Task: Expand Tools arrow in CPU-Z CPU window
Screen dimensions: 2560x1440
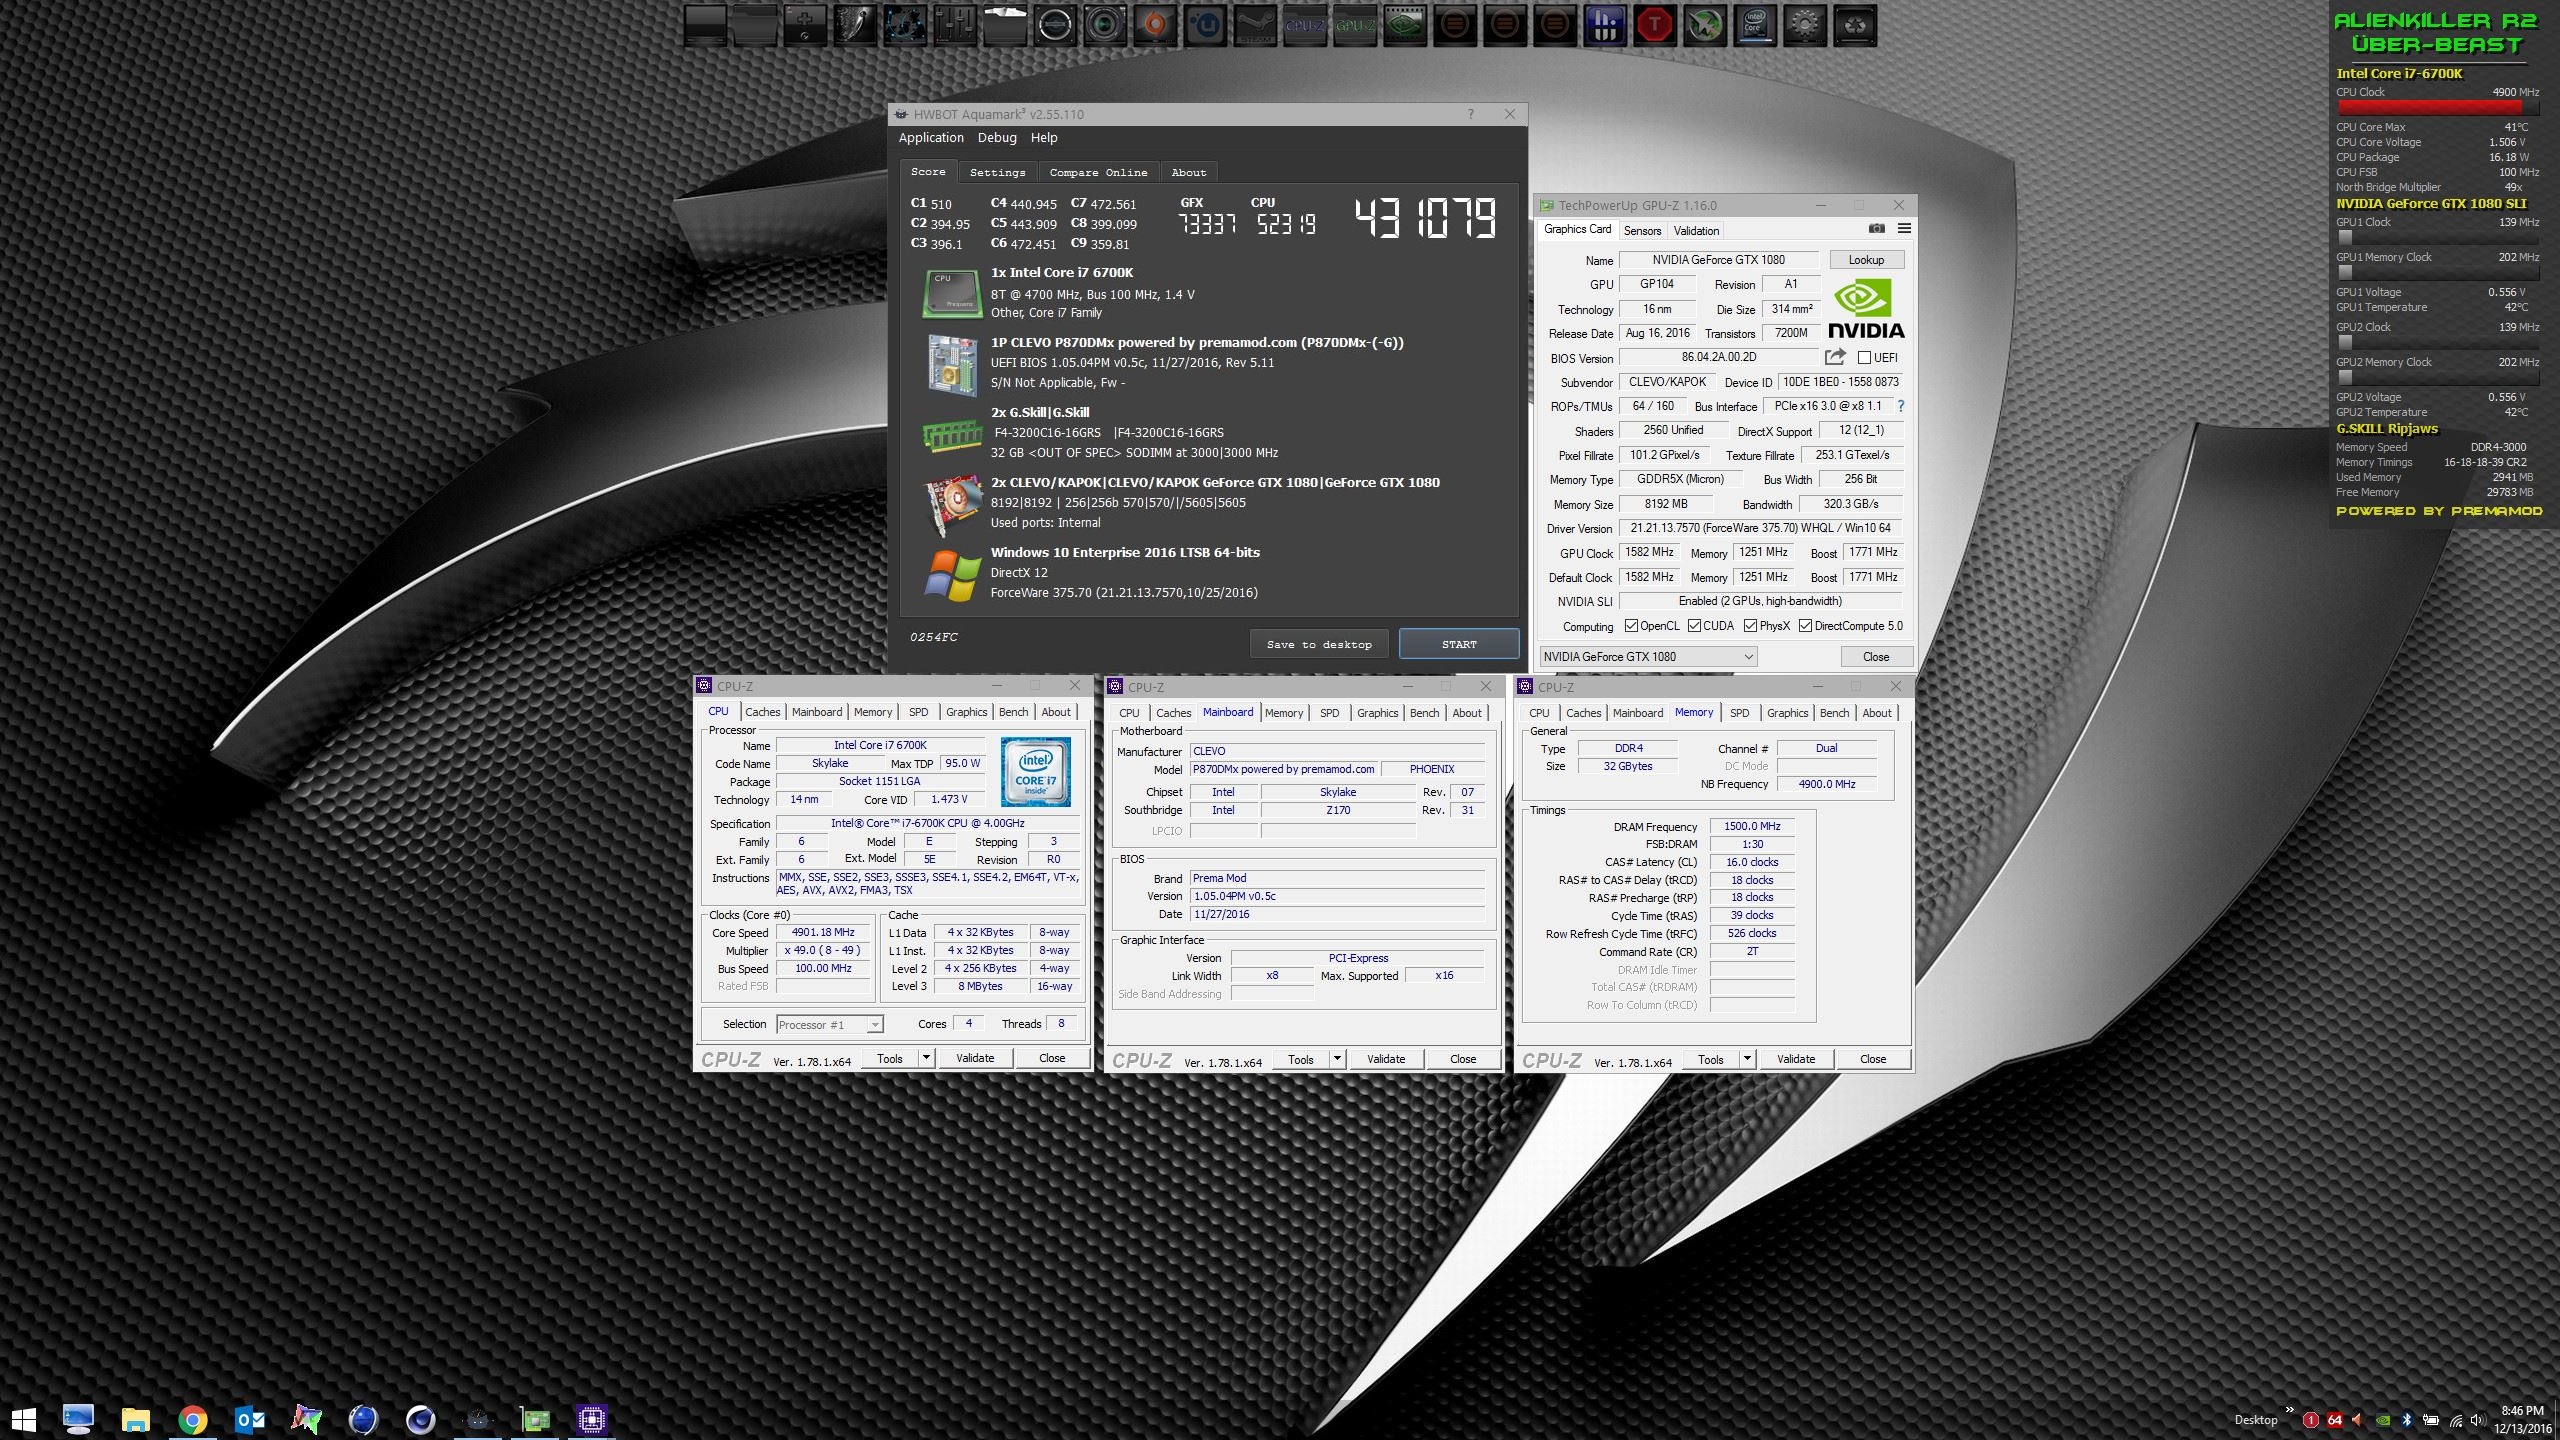Action: pyautogui.click(x=926, y=1058)
